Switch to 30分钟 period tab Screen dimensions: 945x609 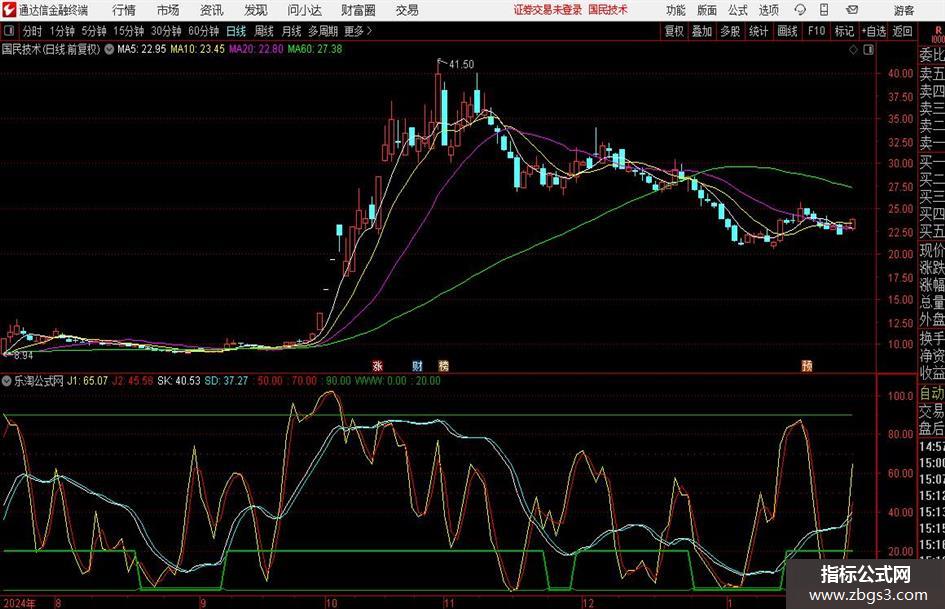point(166,31)
